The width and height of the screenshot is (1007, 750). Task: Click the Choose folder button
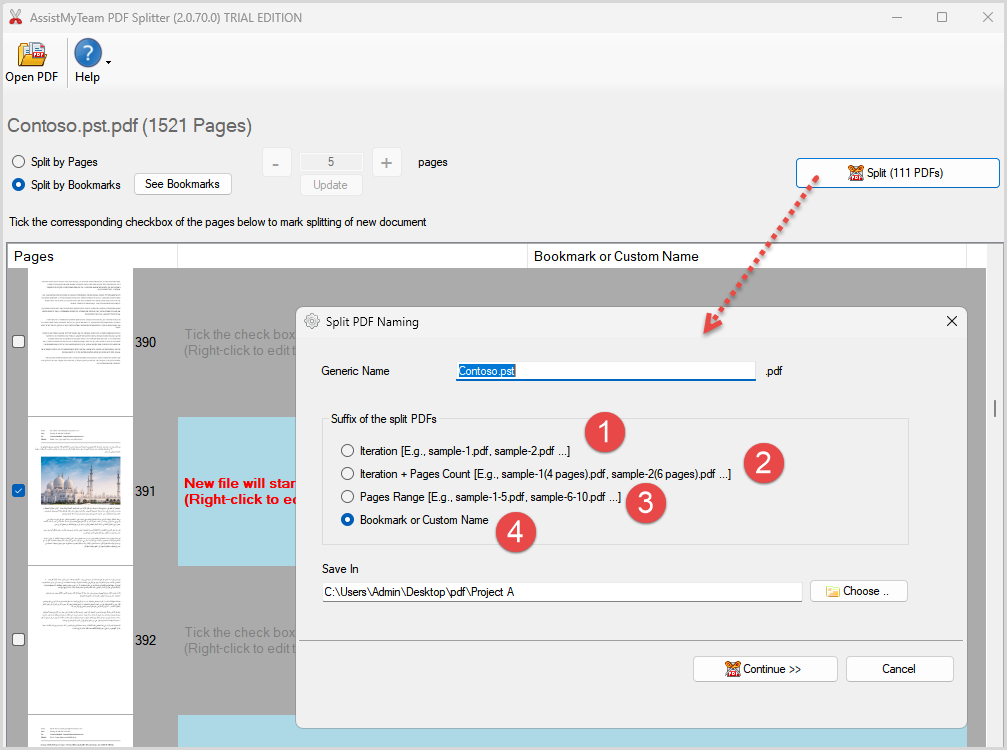pyautogui.click(x=858, y=591)
